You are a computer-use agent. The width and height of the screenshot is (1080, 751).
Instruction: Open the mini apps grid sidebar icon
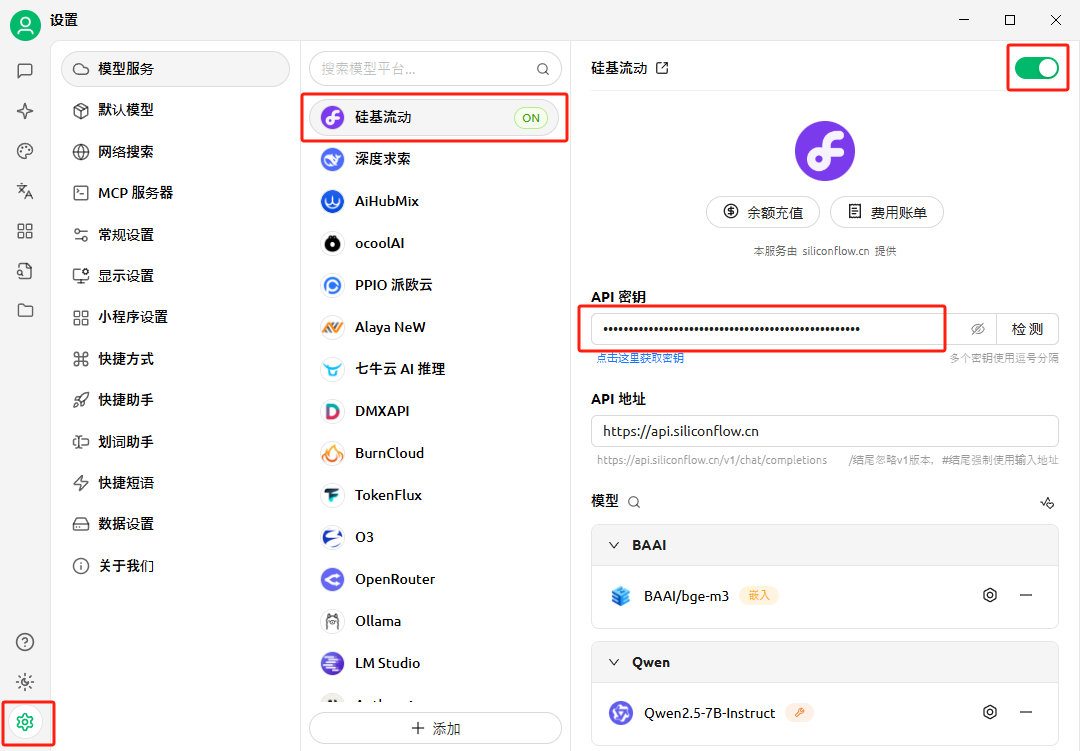point(25,231)
